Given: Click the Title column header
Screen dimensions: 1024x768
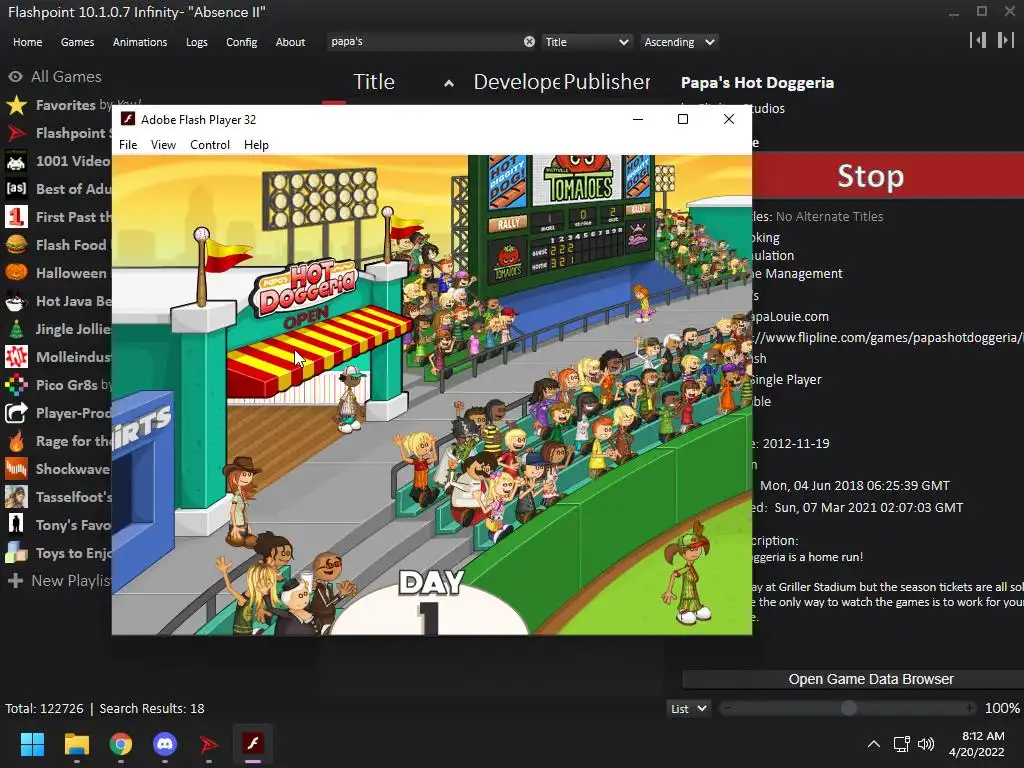Looking at the screenshot, I should coord(374,82).
